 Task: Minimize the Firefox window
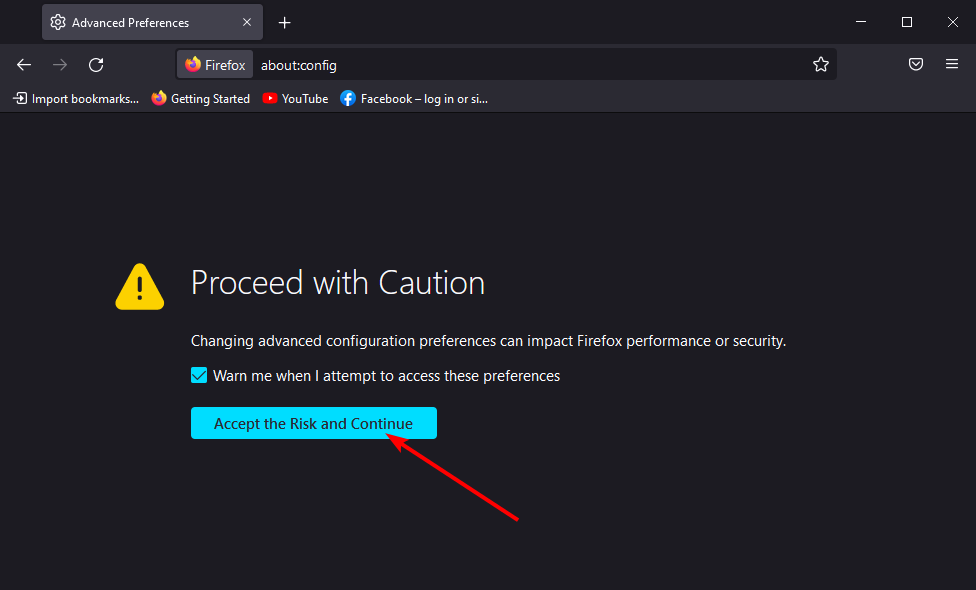click(861, 22)
